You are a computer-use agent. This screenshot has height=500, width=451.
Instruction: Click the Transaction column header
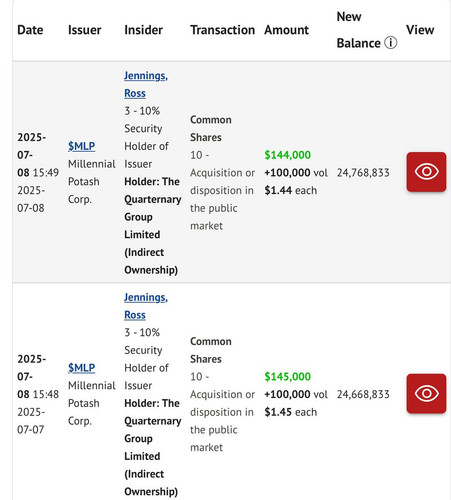tap(223, 30)
